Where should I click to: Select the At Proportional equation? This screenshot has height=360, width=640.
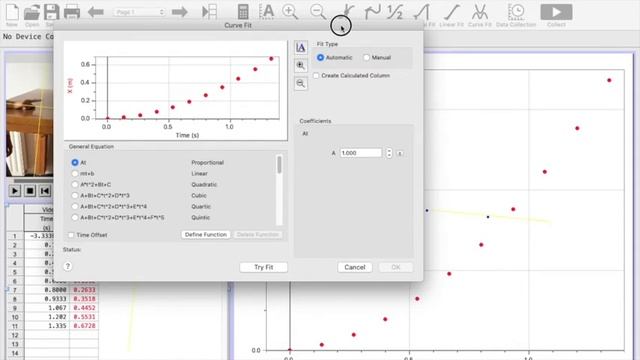75,162
